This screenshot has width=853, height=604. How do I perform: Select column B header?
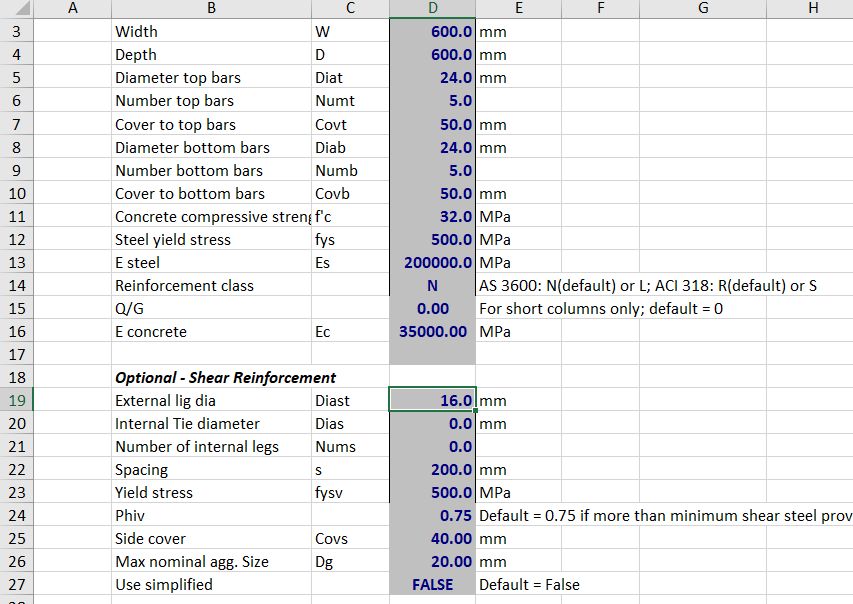[x=210, y=9]
